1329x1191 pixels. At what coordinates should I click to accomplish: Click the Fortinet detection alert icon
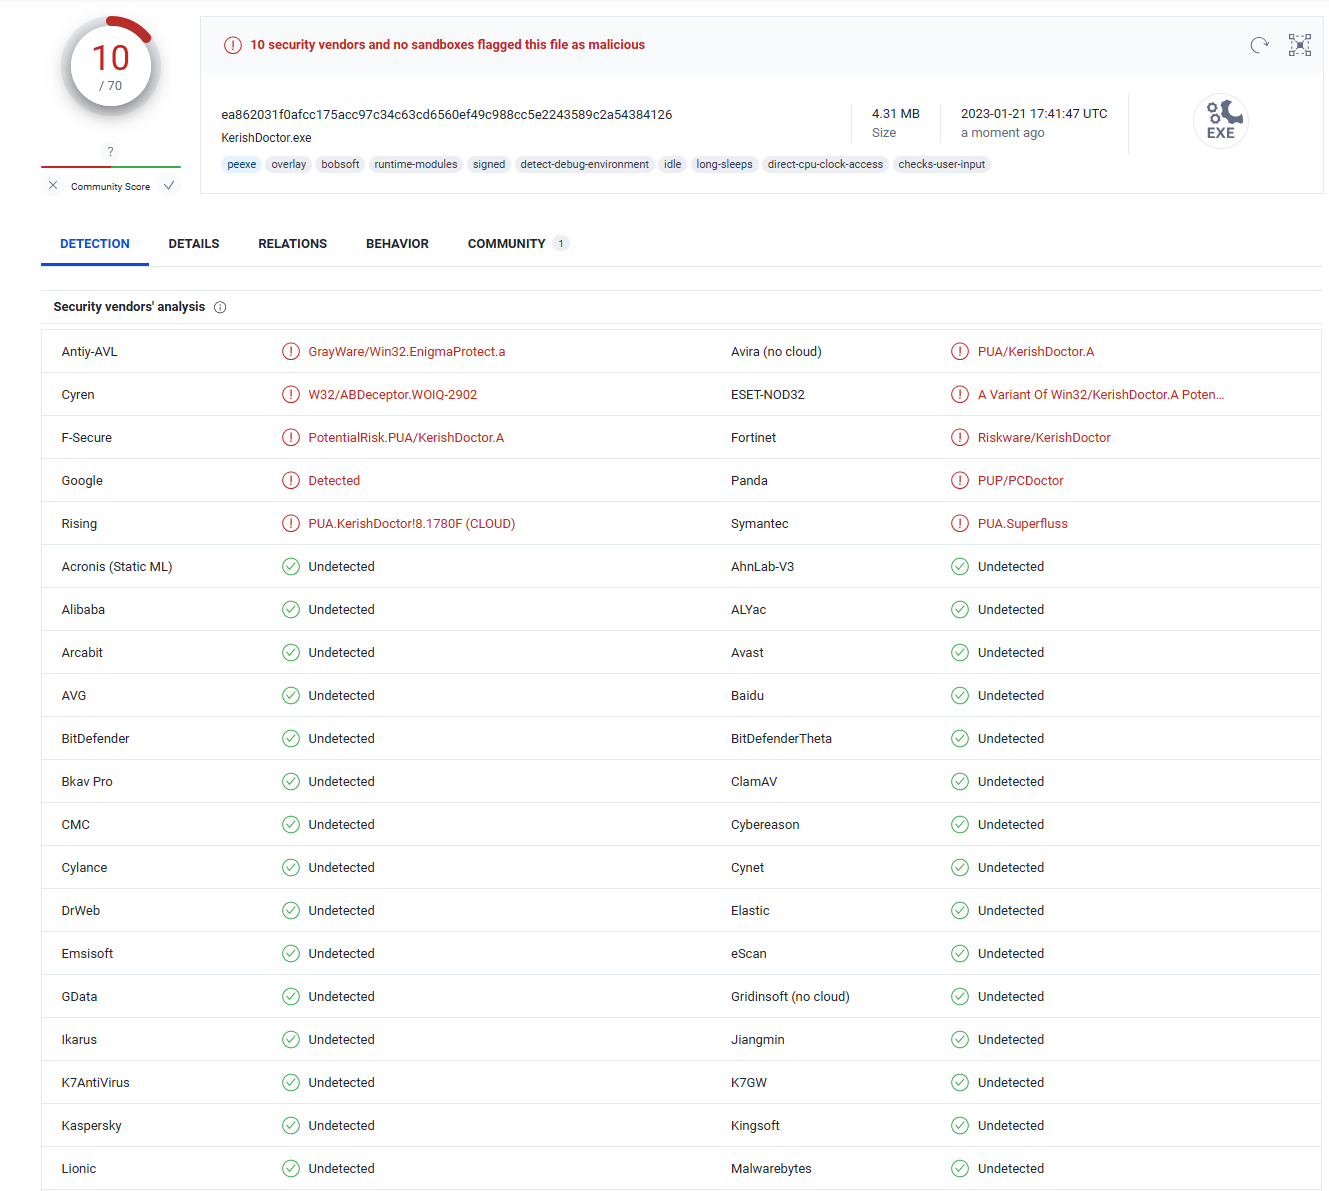coord(960,438)
